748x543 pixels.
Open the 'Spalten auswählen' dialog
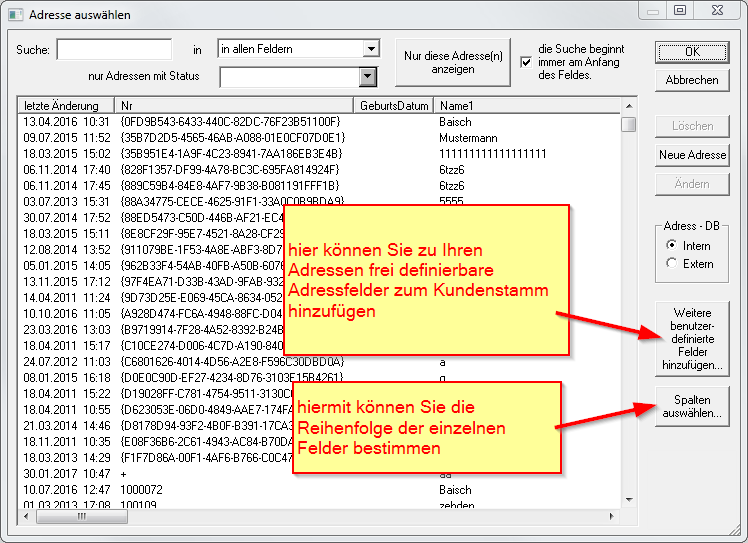point(692,406)
